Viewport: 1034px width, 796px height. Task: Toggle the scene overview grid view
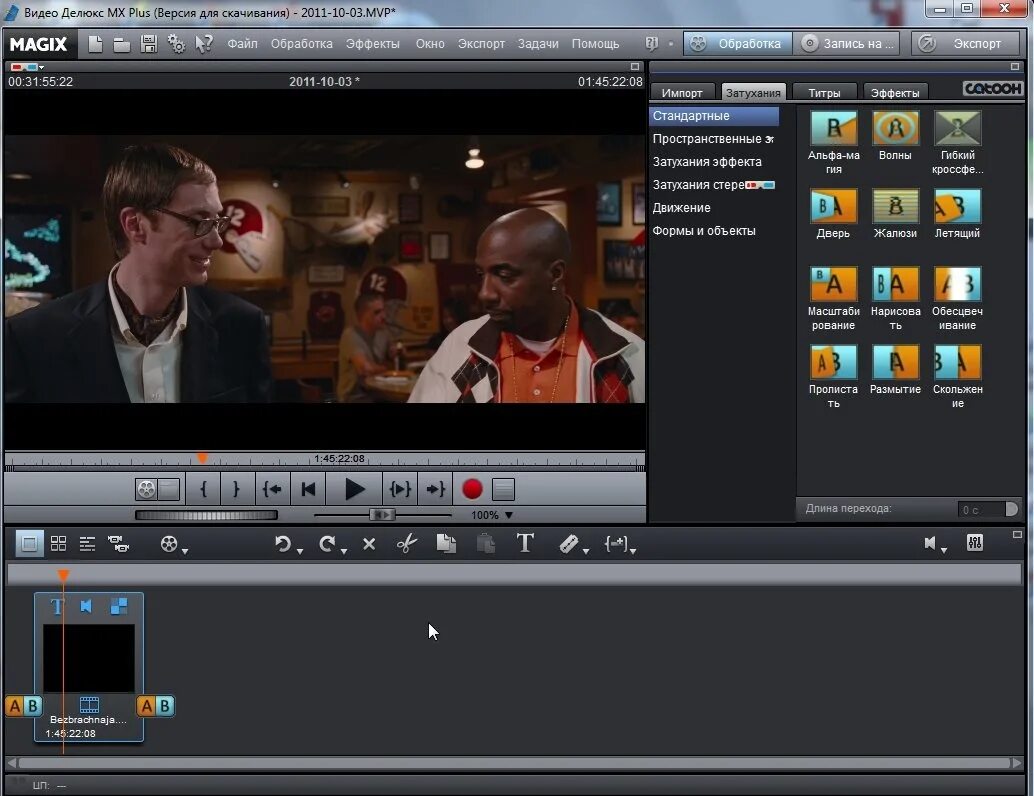point(59,543)
